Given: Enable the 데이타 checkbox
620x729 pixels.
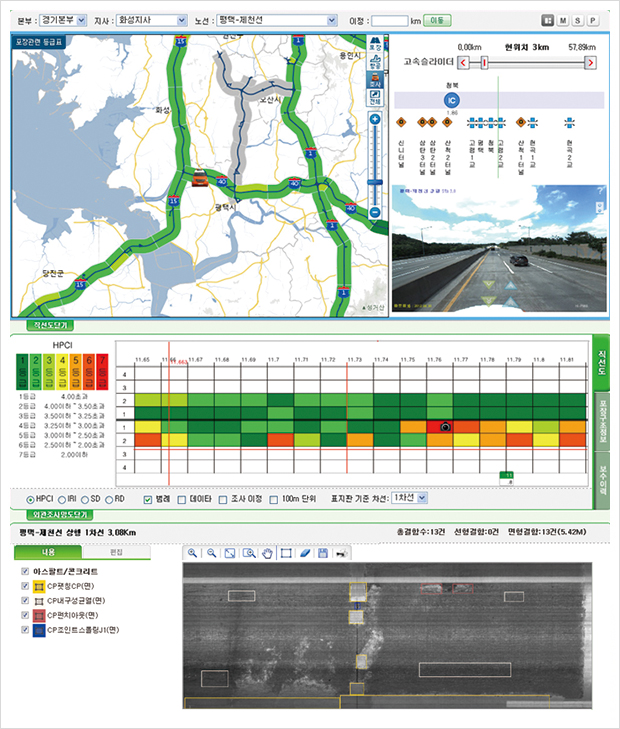Looking at the screenshot, I should 182,500.
